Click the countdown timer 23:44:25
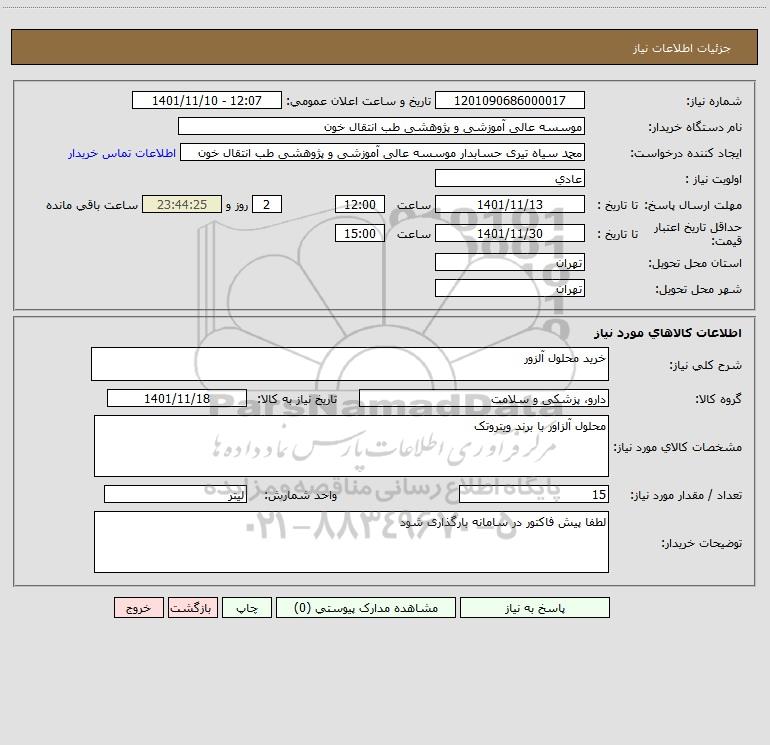This screenshot has height=745, width=770. pyautogui.click(x=182, y=204)
